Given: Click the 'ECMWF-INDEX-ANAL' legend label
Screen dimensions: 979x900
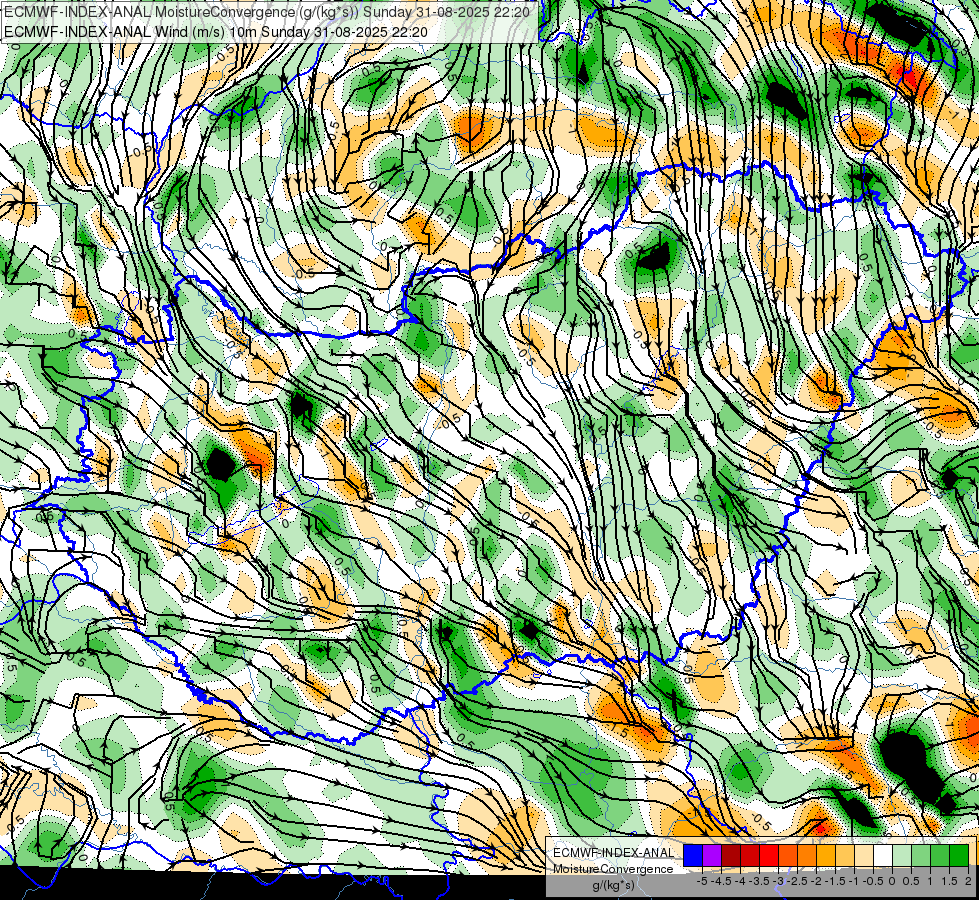Looking at the screenshot, I should tap(614, 853).
